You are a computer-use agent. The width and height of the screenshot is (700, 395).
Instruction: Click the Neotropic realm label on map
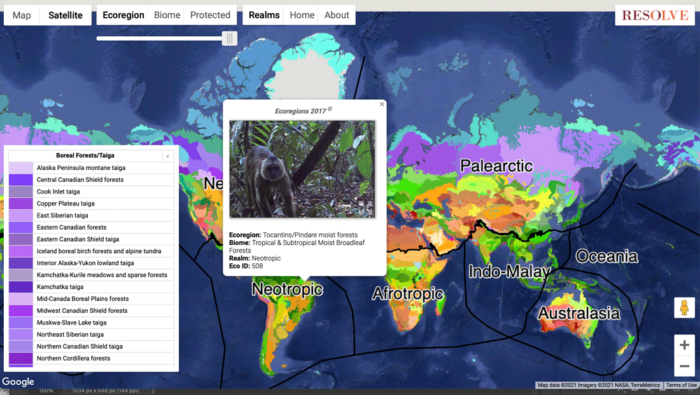288,289
